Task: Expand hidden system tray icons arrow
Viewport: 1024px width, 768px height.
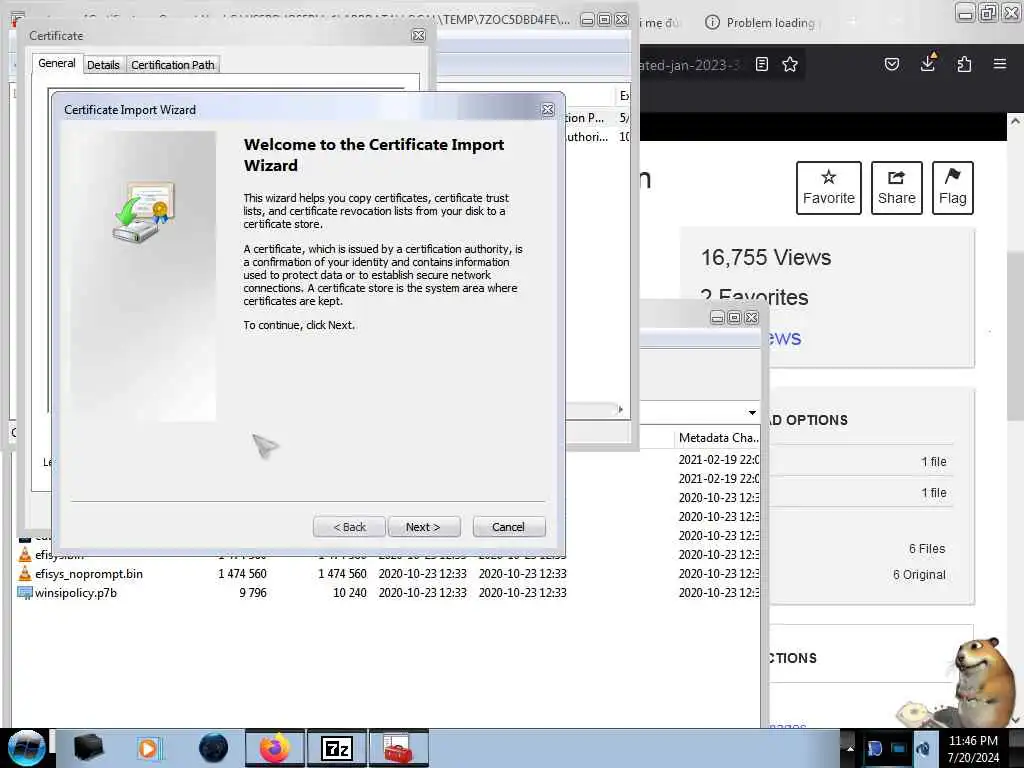Action: pyautogui.click(x=850, y=748)
